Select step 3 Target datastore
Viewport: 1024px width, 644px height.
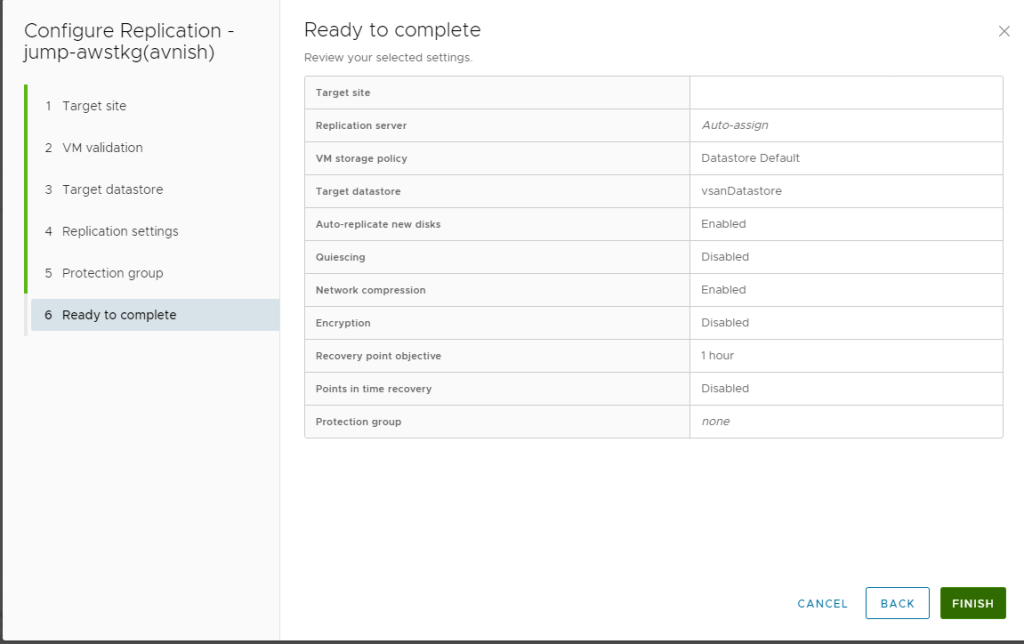pyautogui.click(x=112, y=190)
